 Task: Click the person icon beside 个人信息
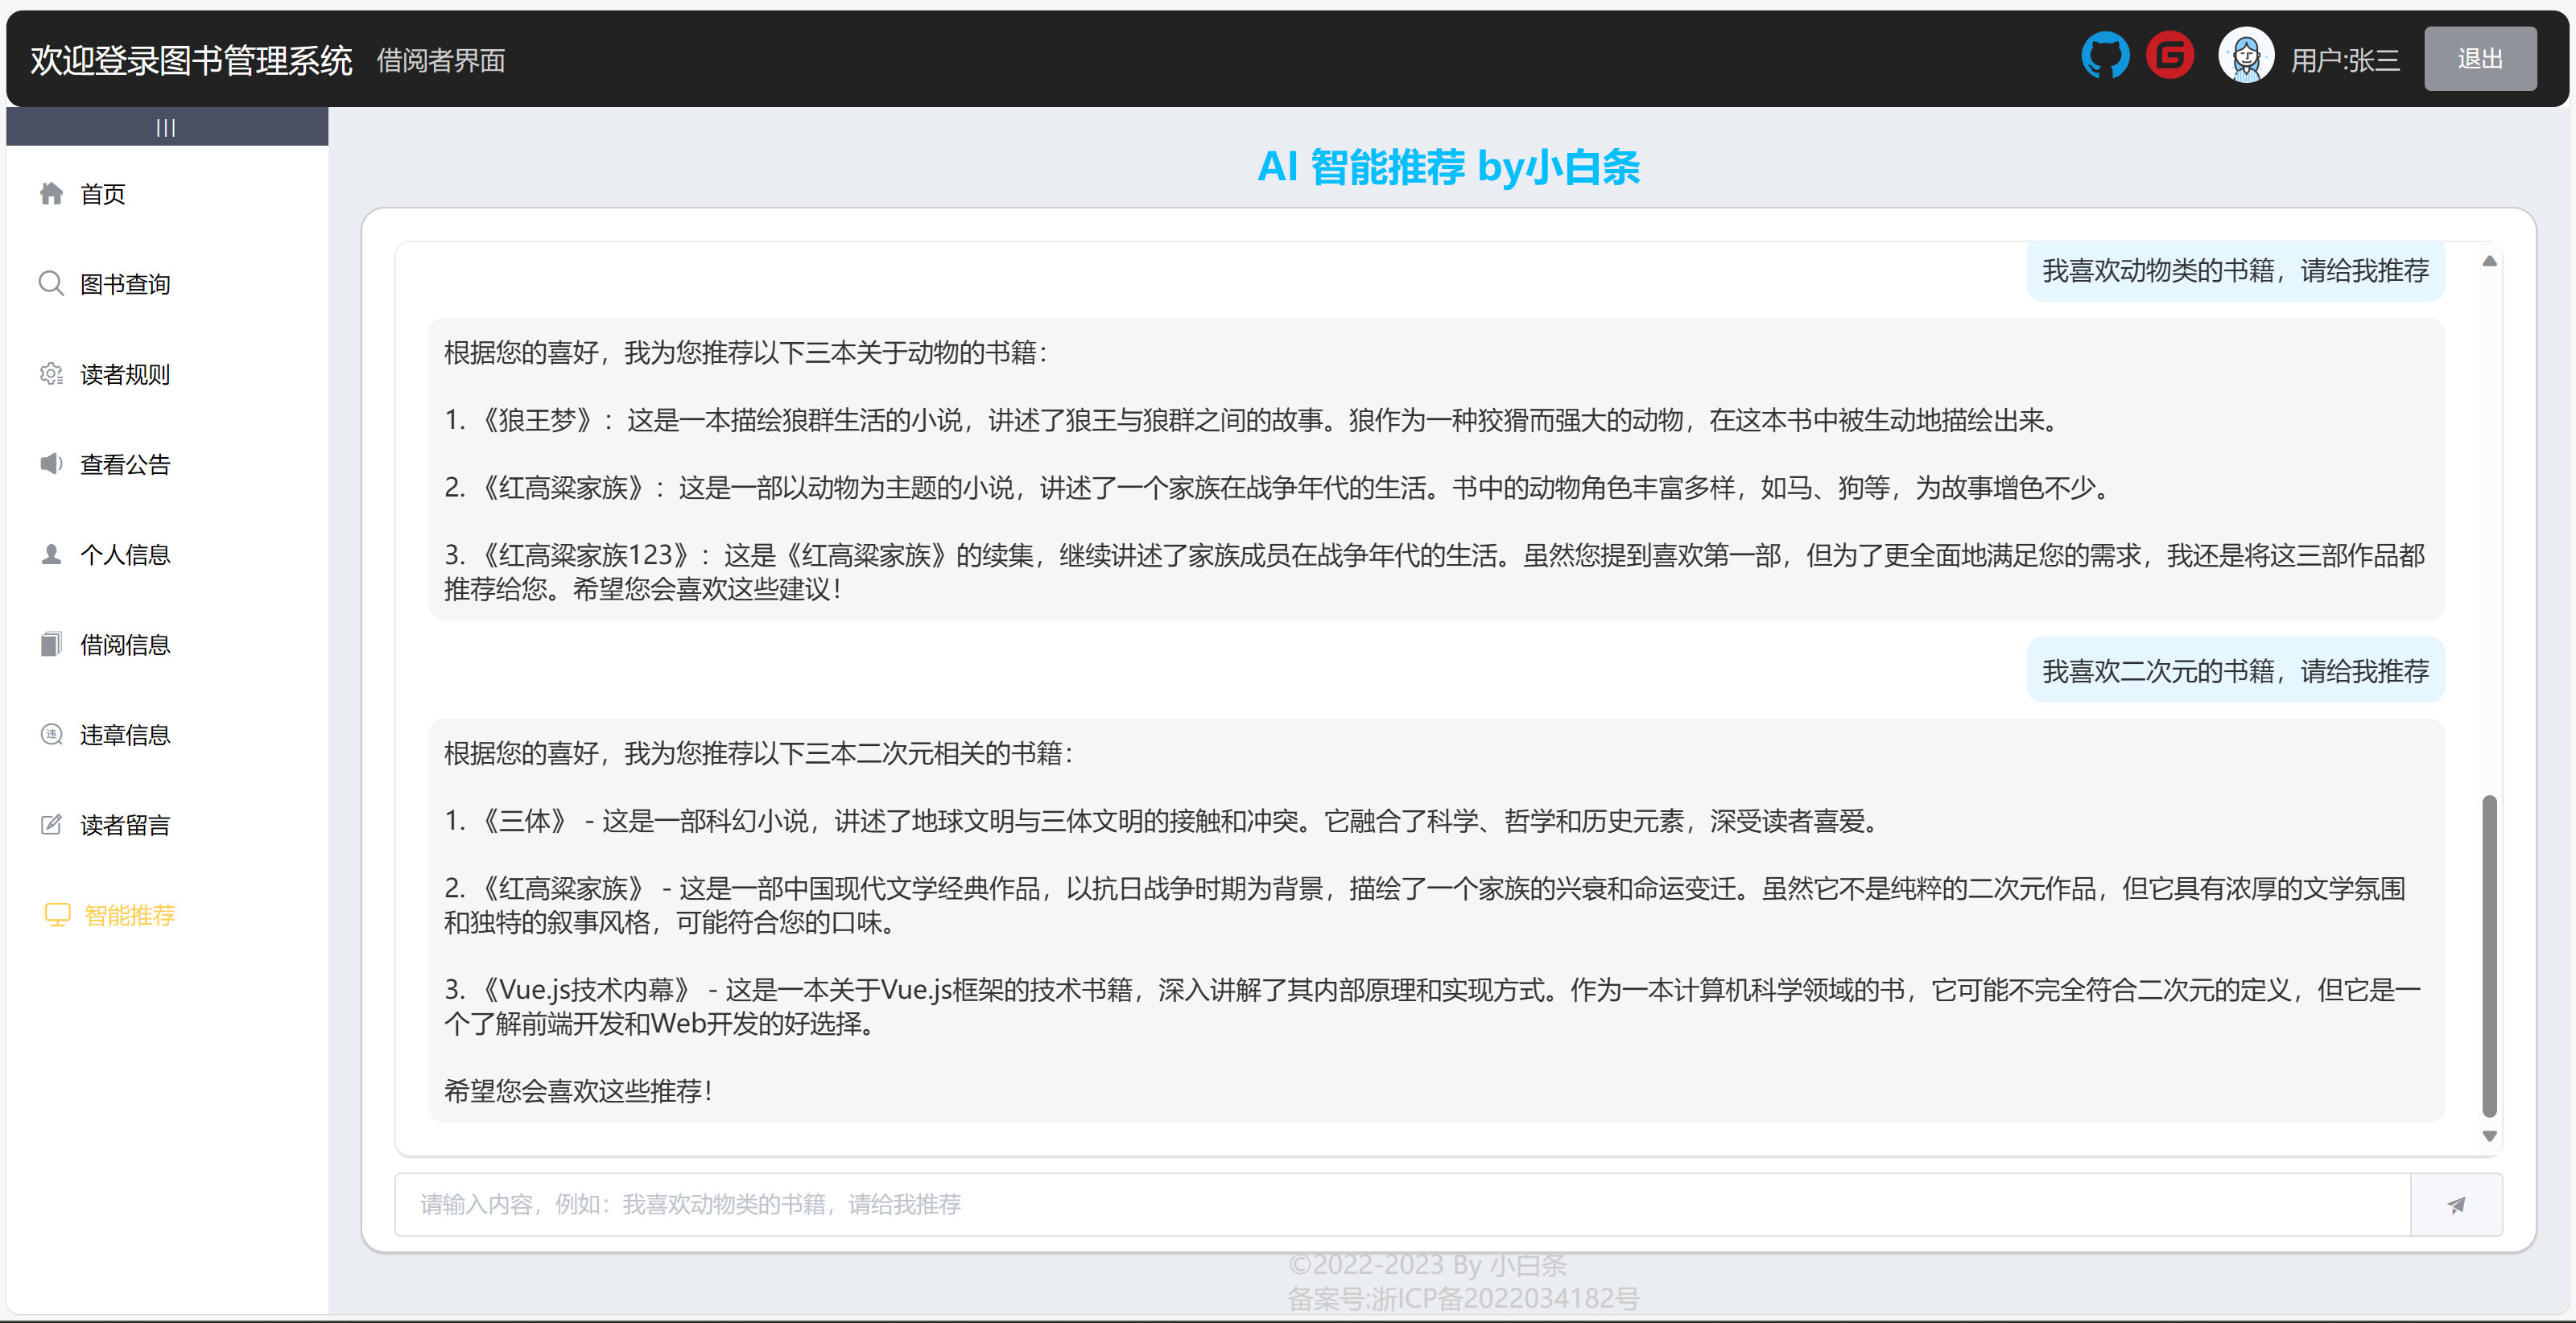tap(51, 554)
